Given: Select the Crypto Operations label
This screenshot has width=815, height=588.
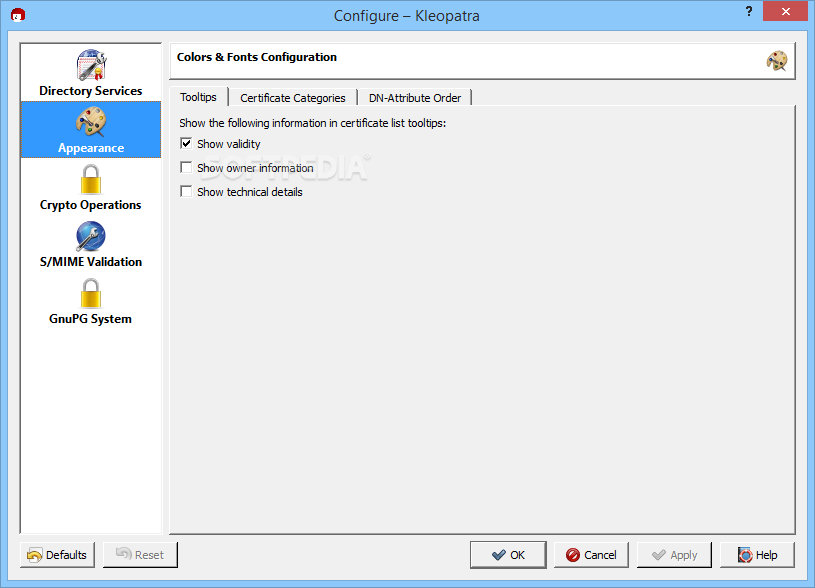Looking at the screenshot, I should pos(91,205).
